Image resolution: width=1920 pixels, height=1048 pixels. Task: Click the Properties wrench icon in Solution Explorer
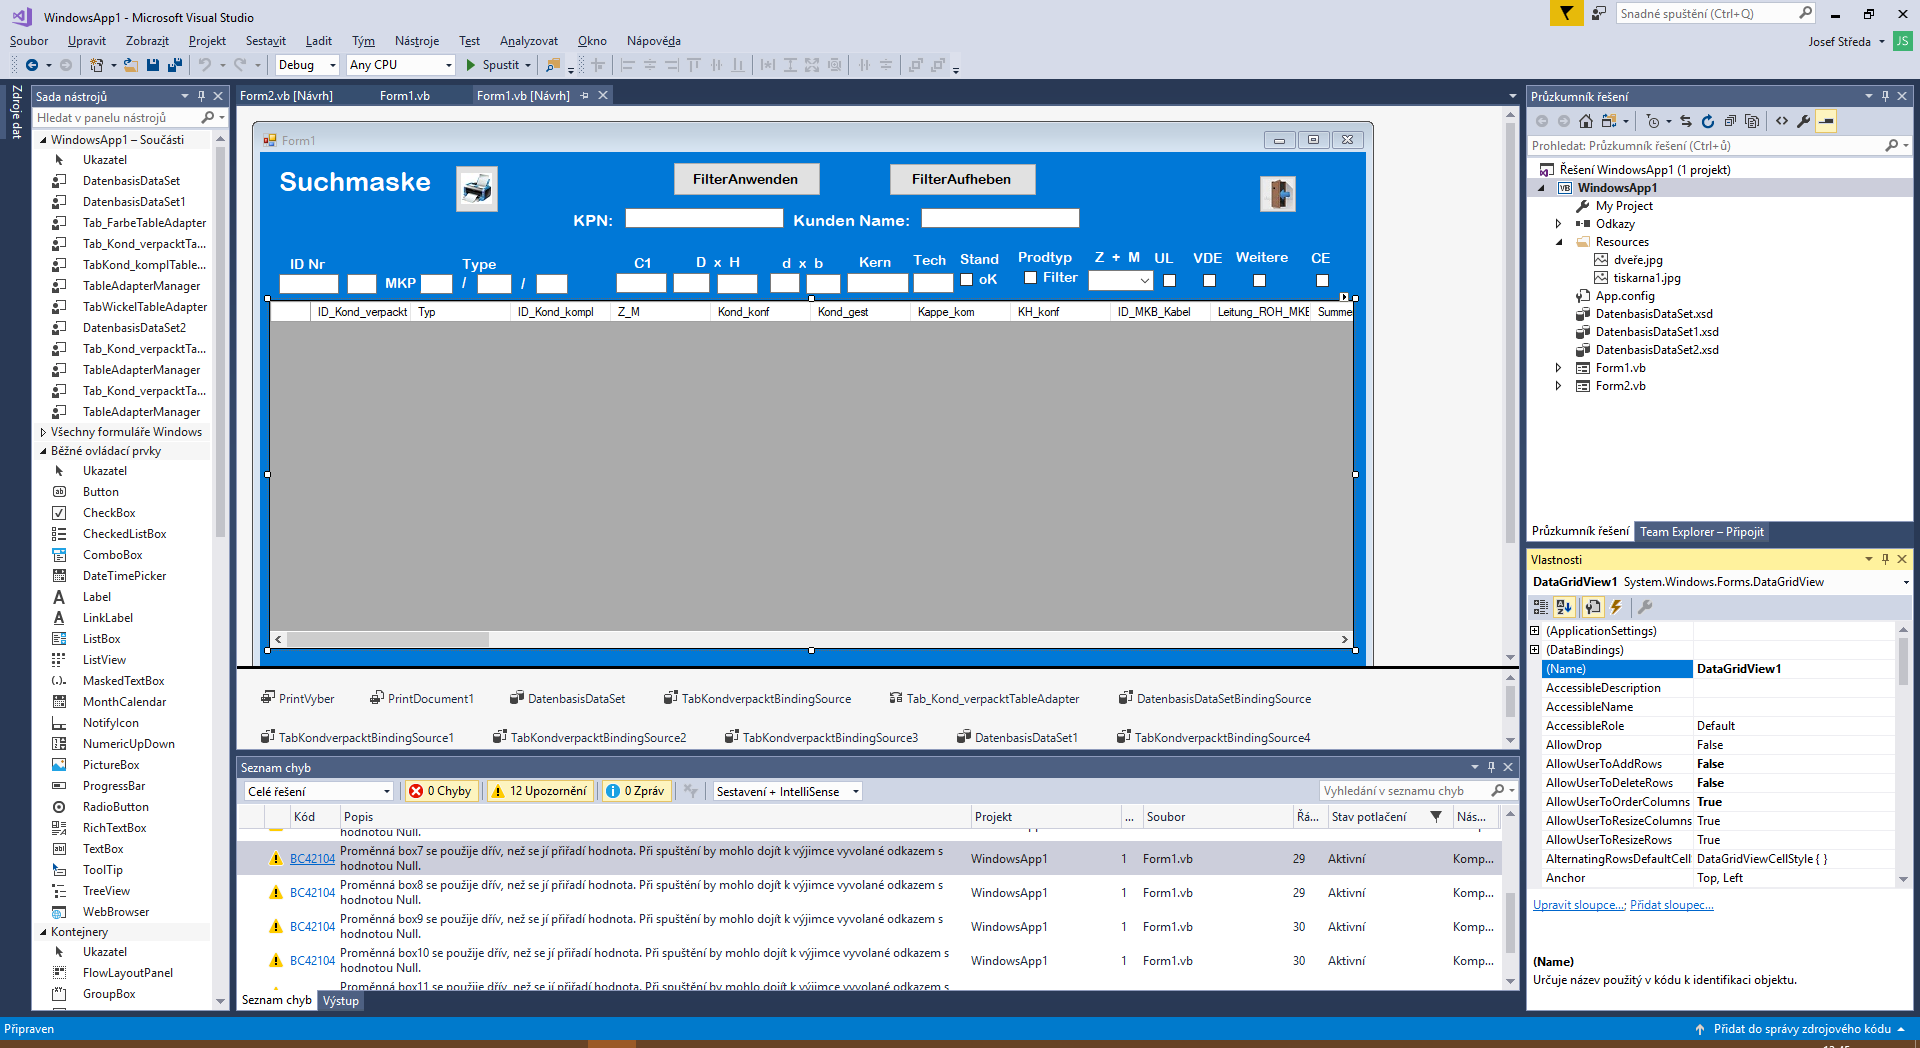point(1804,121)
